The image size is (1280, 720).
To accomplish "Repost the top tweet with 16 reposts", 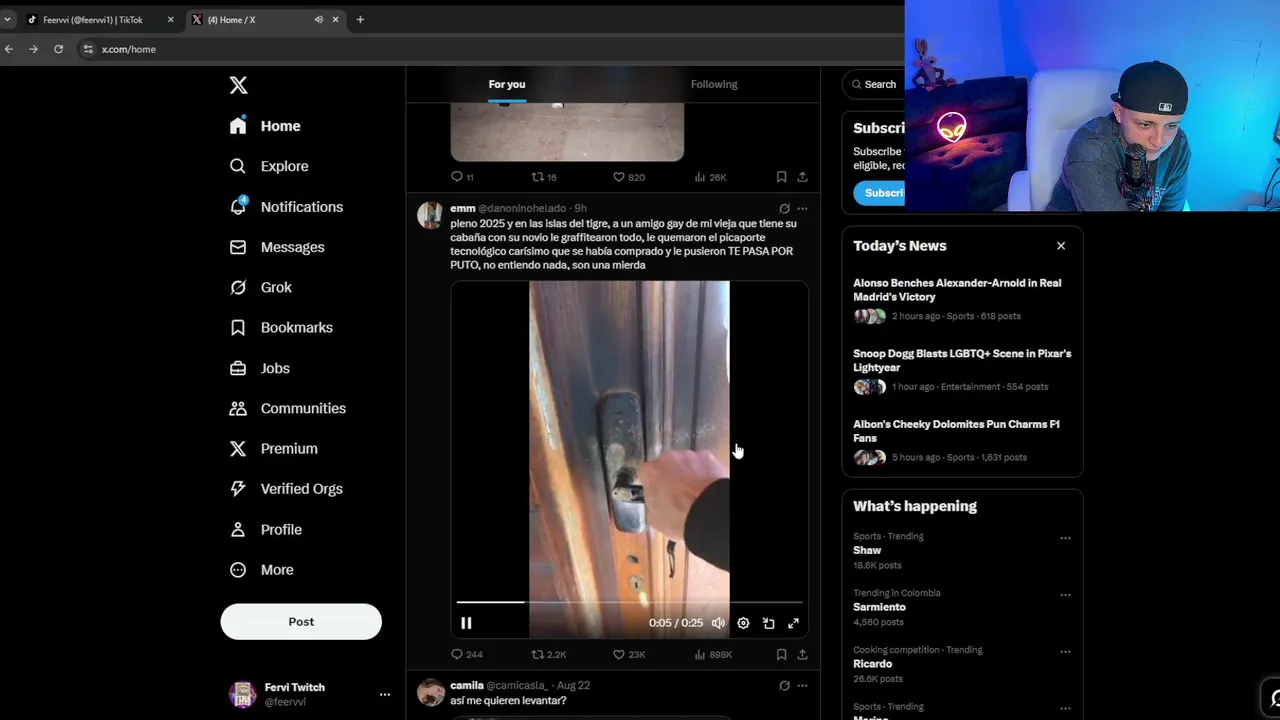I will [544, 177].
